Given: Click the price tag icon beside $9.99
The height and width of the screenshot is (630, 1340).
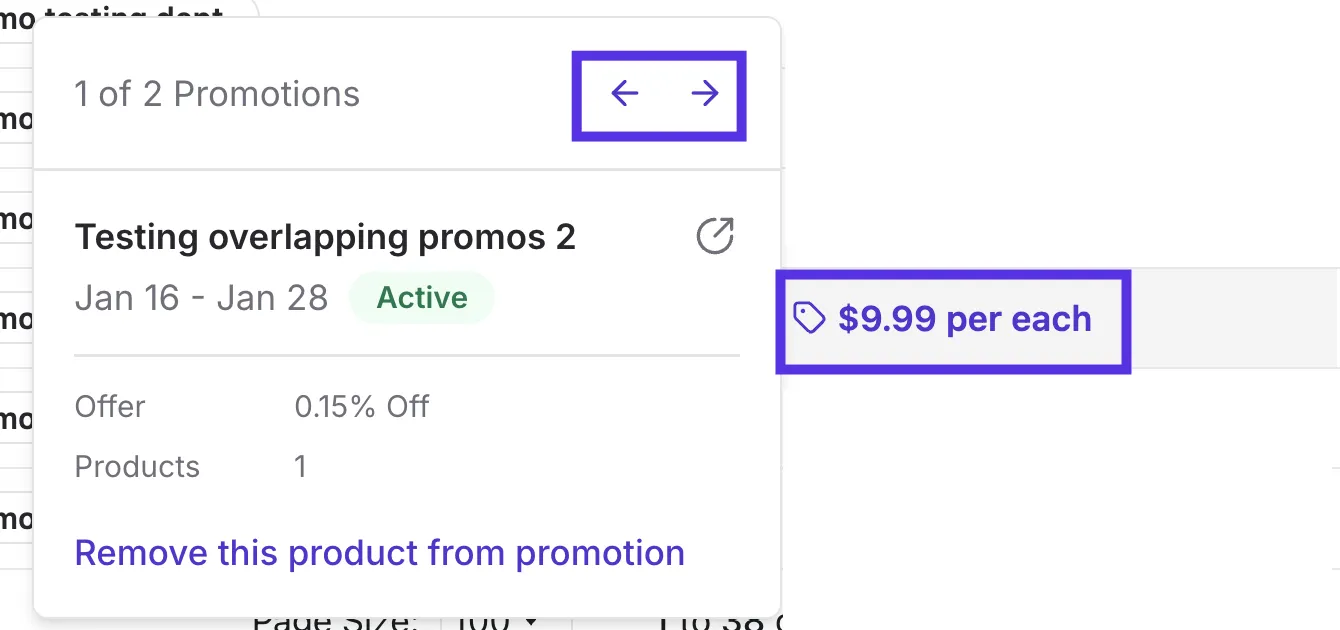Looking at the screenshot, I should (809, 319).
